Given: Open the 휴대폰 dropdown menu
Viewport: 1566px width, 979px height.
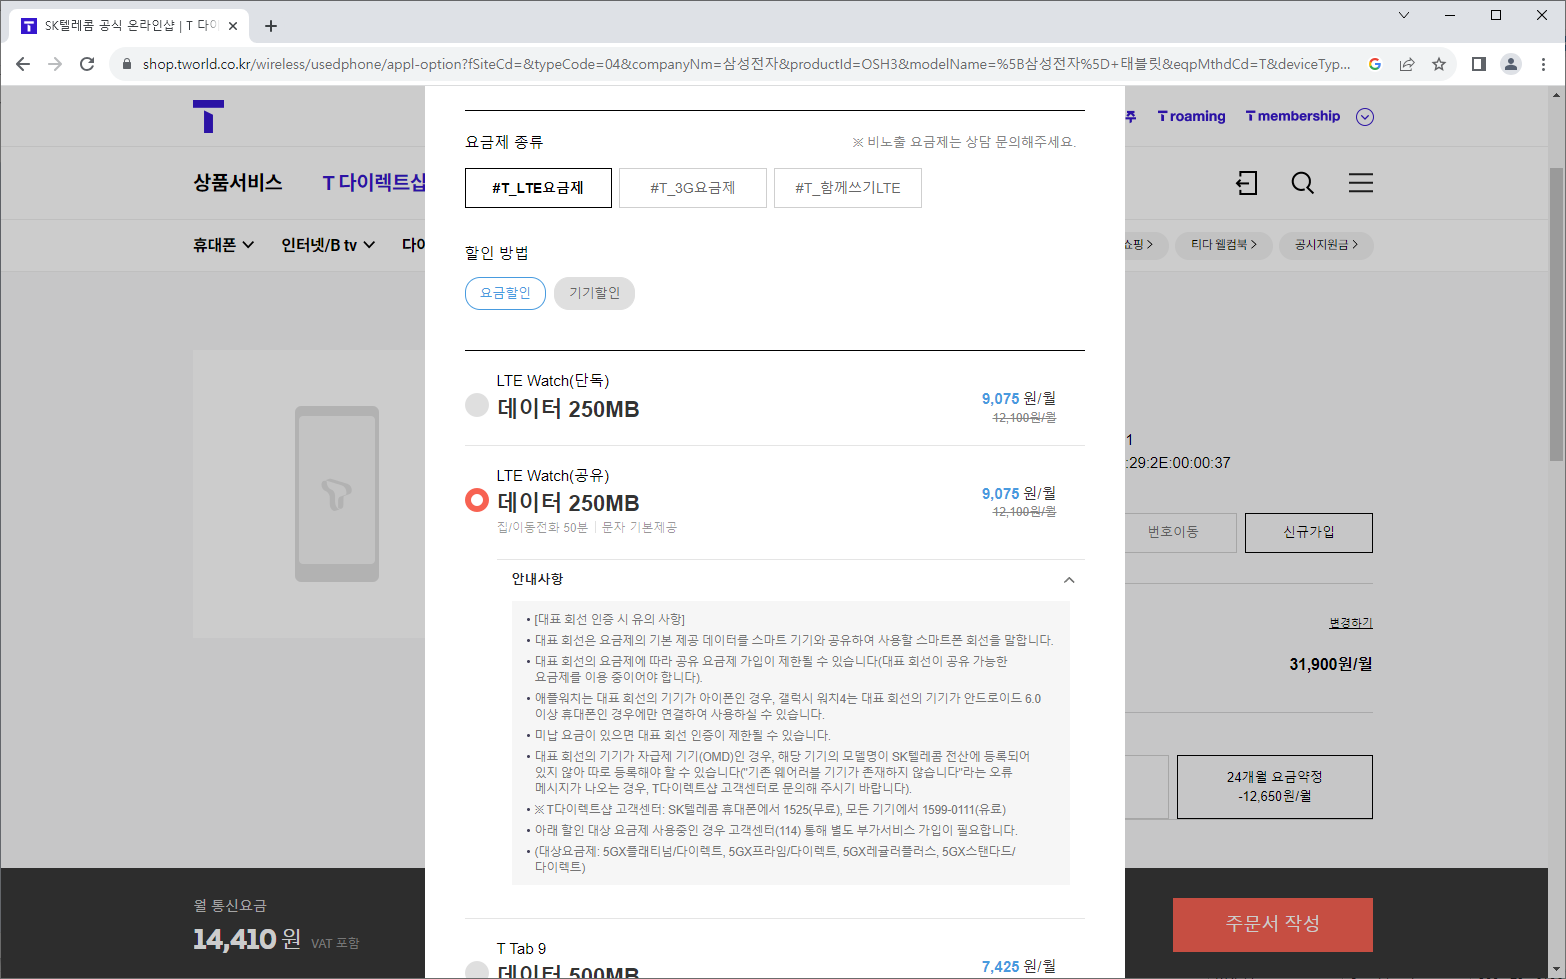Looking at the screenshot, I should click(223, 245).
